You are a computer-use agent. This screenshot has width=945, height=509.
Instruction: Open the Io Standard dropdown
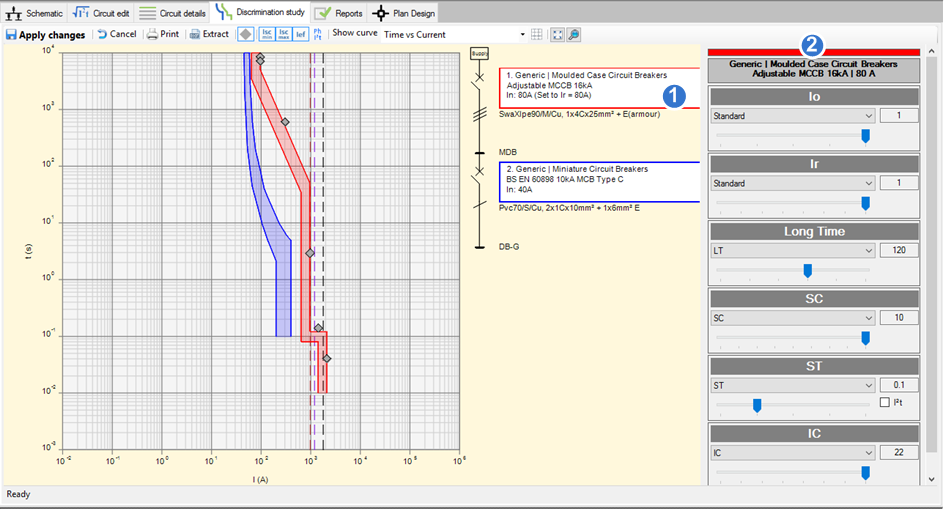click(x=793, y=116)
